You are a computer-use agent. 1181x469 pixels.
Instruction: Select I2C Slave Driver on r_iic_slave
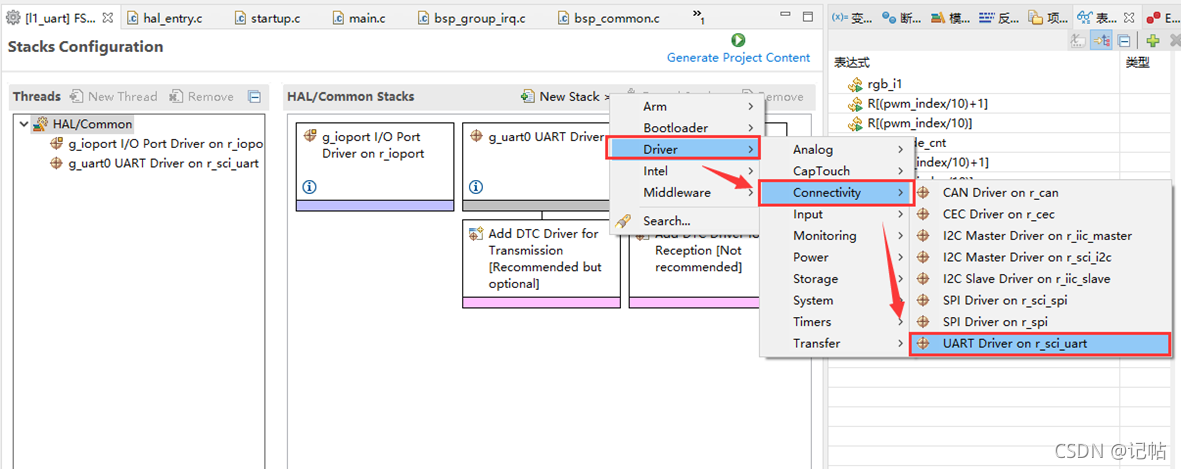(1041, 279)
